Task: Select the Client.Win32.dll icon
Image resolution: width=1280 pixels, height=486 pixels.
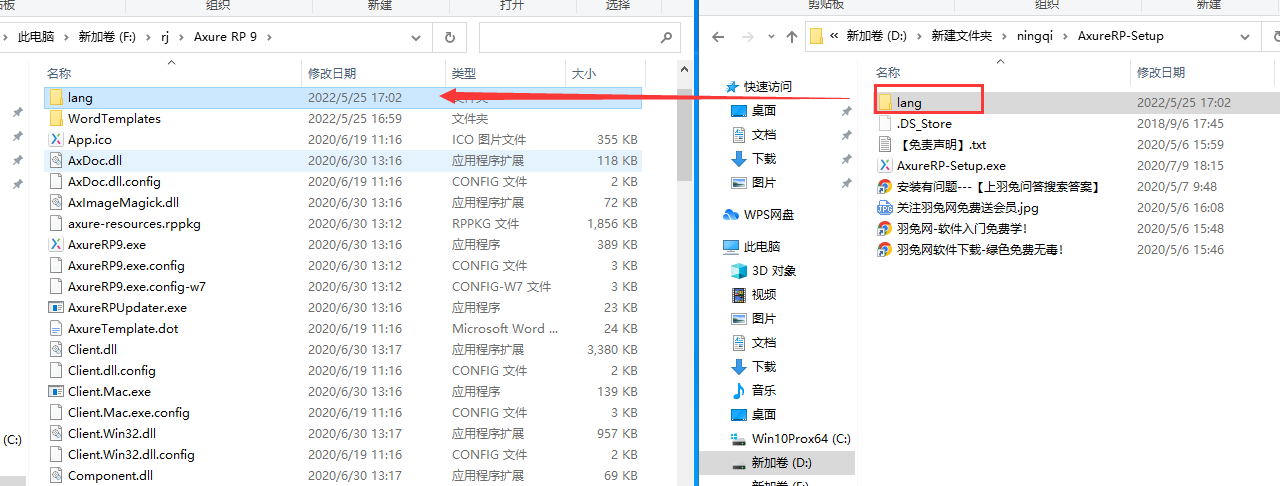Action: tap(56, 434)
